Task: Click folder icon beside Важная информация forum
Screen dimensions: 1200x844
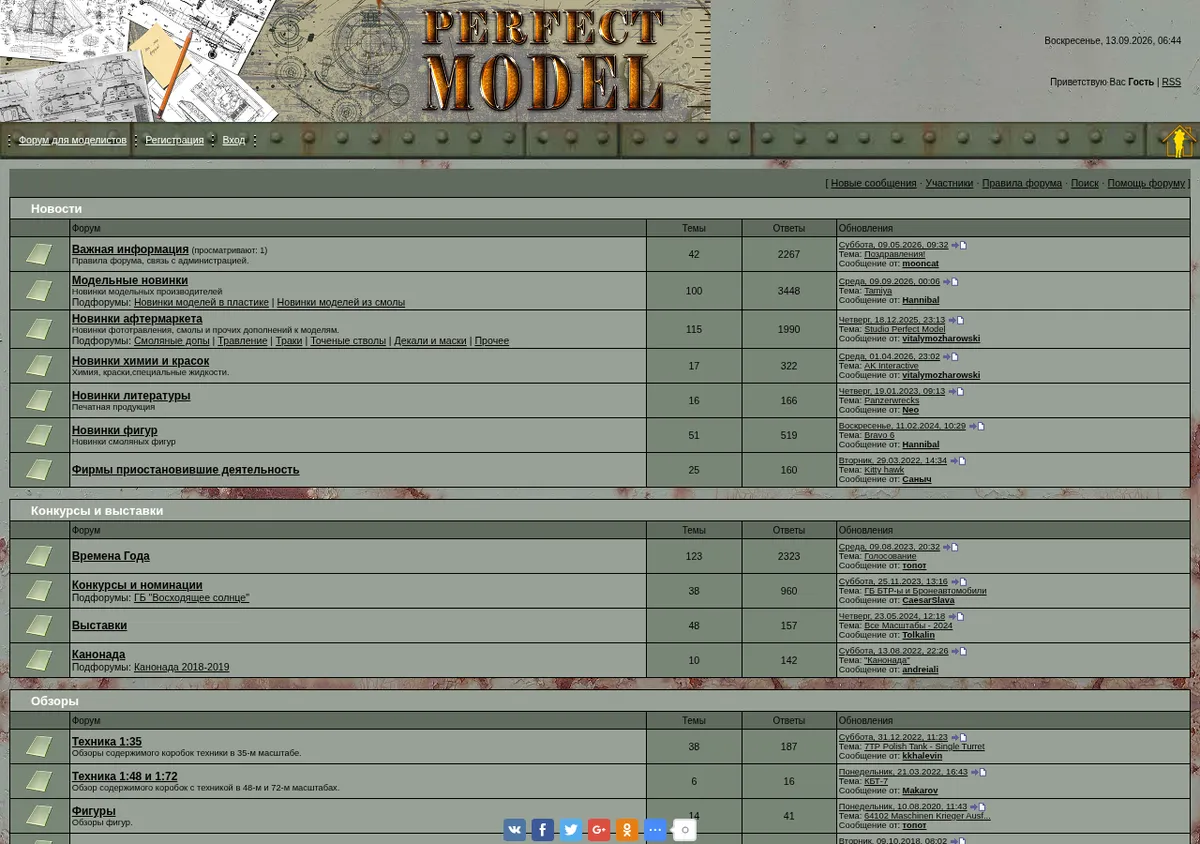Action: (39, 254)
